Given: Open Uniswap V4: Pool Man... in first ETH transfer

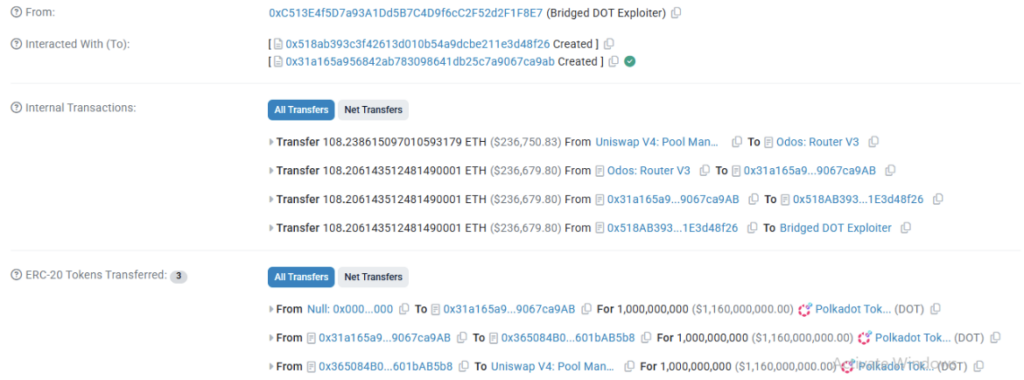Looking at the screenshot, I should 657,142.
